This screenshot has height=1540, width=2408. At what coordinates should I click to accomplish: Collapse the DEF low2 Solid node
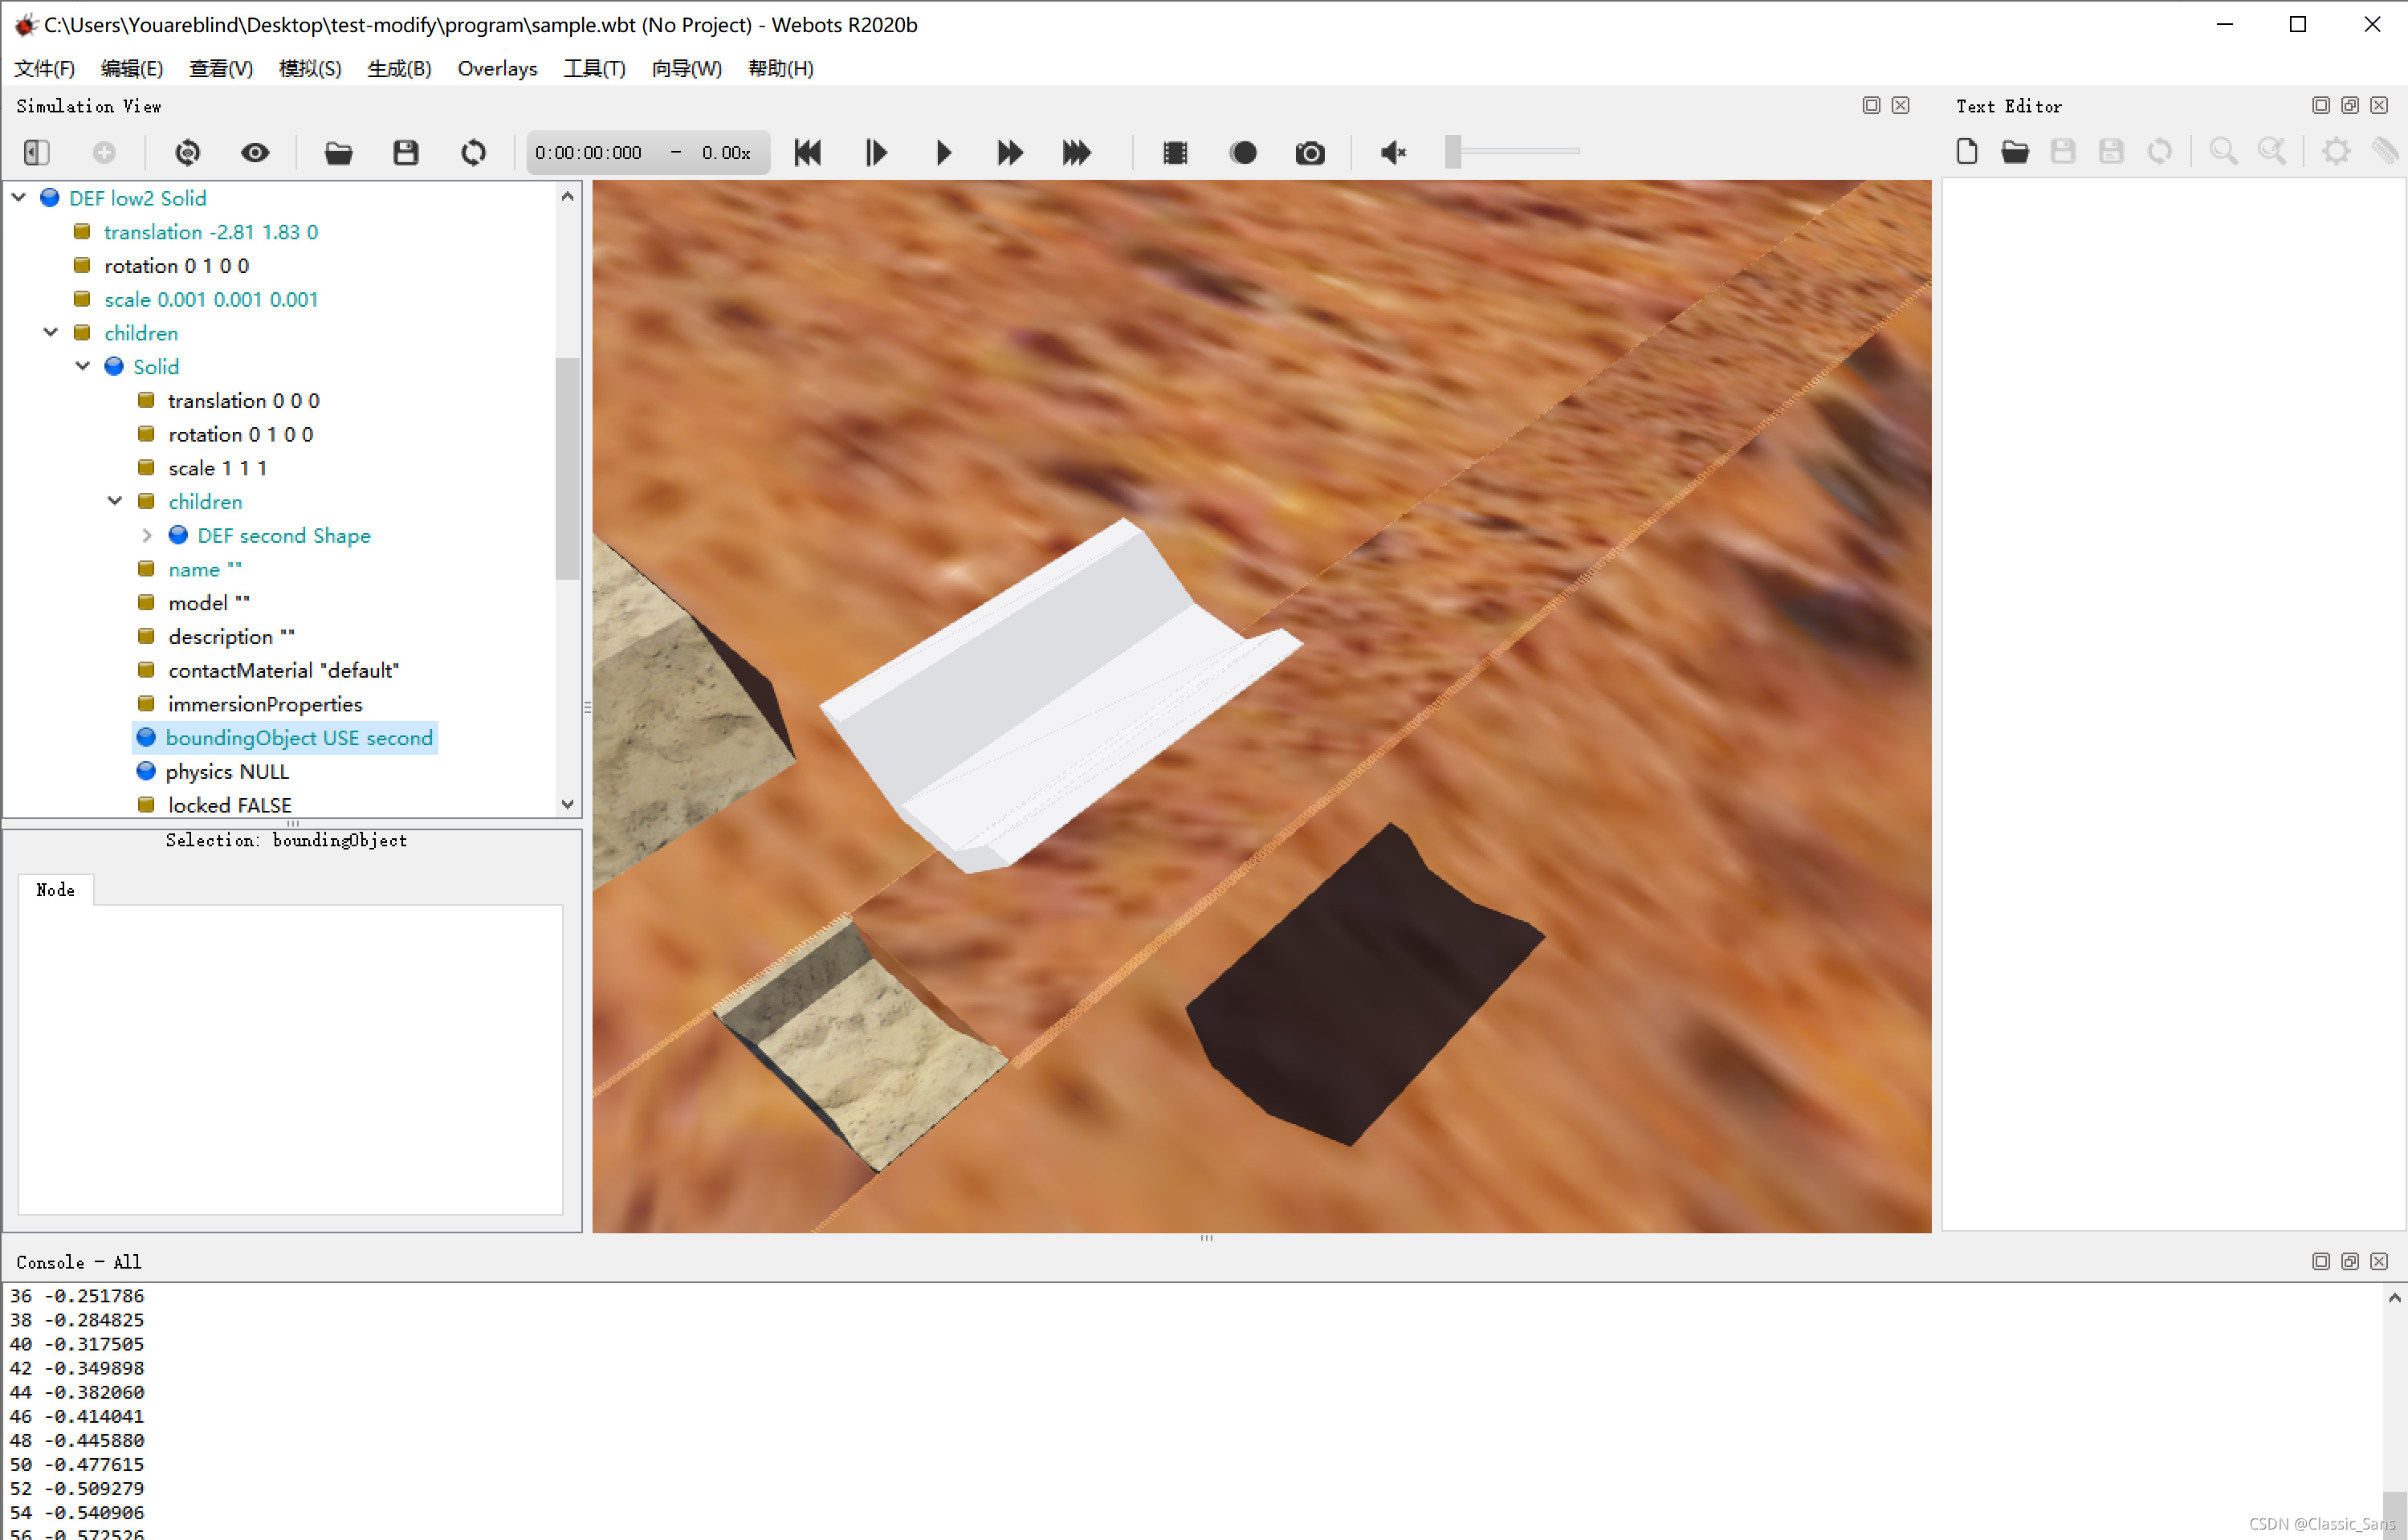pos(18,197)
